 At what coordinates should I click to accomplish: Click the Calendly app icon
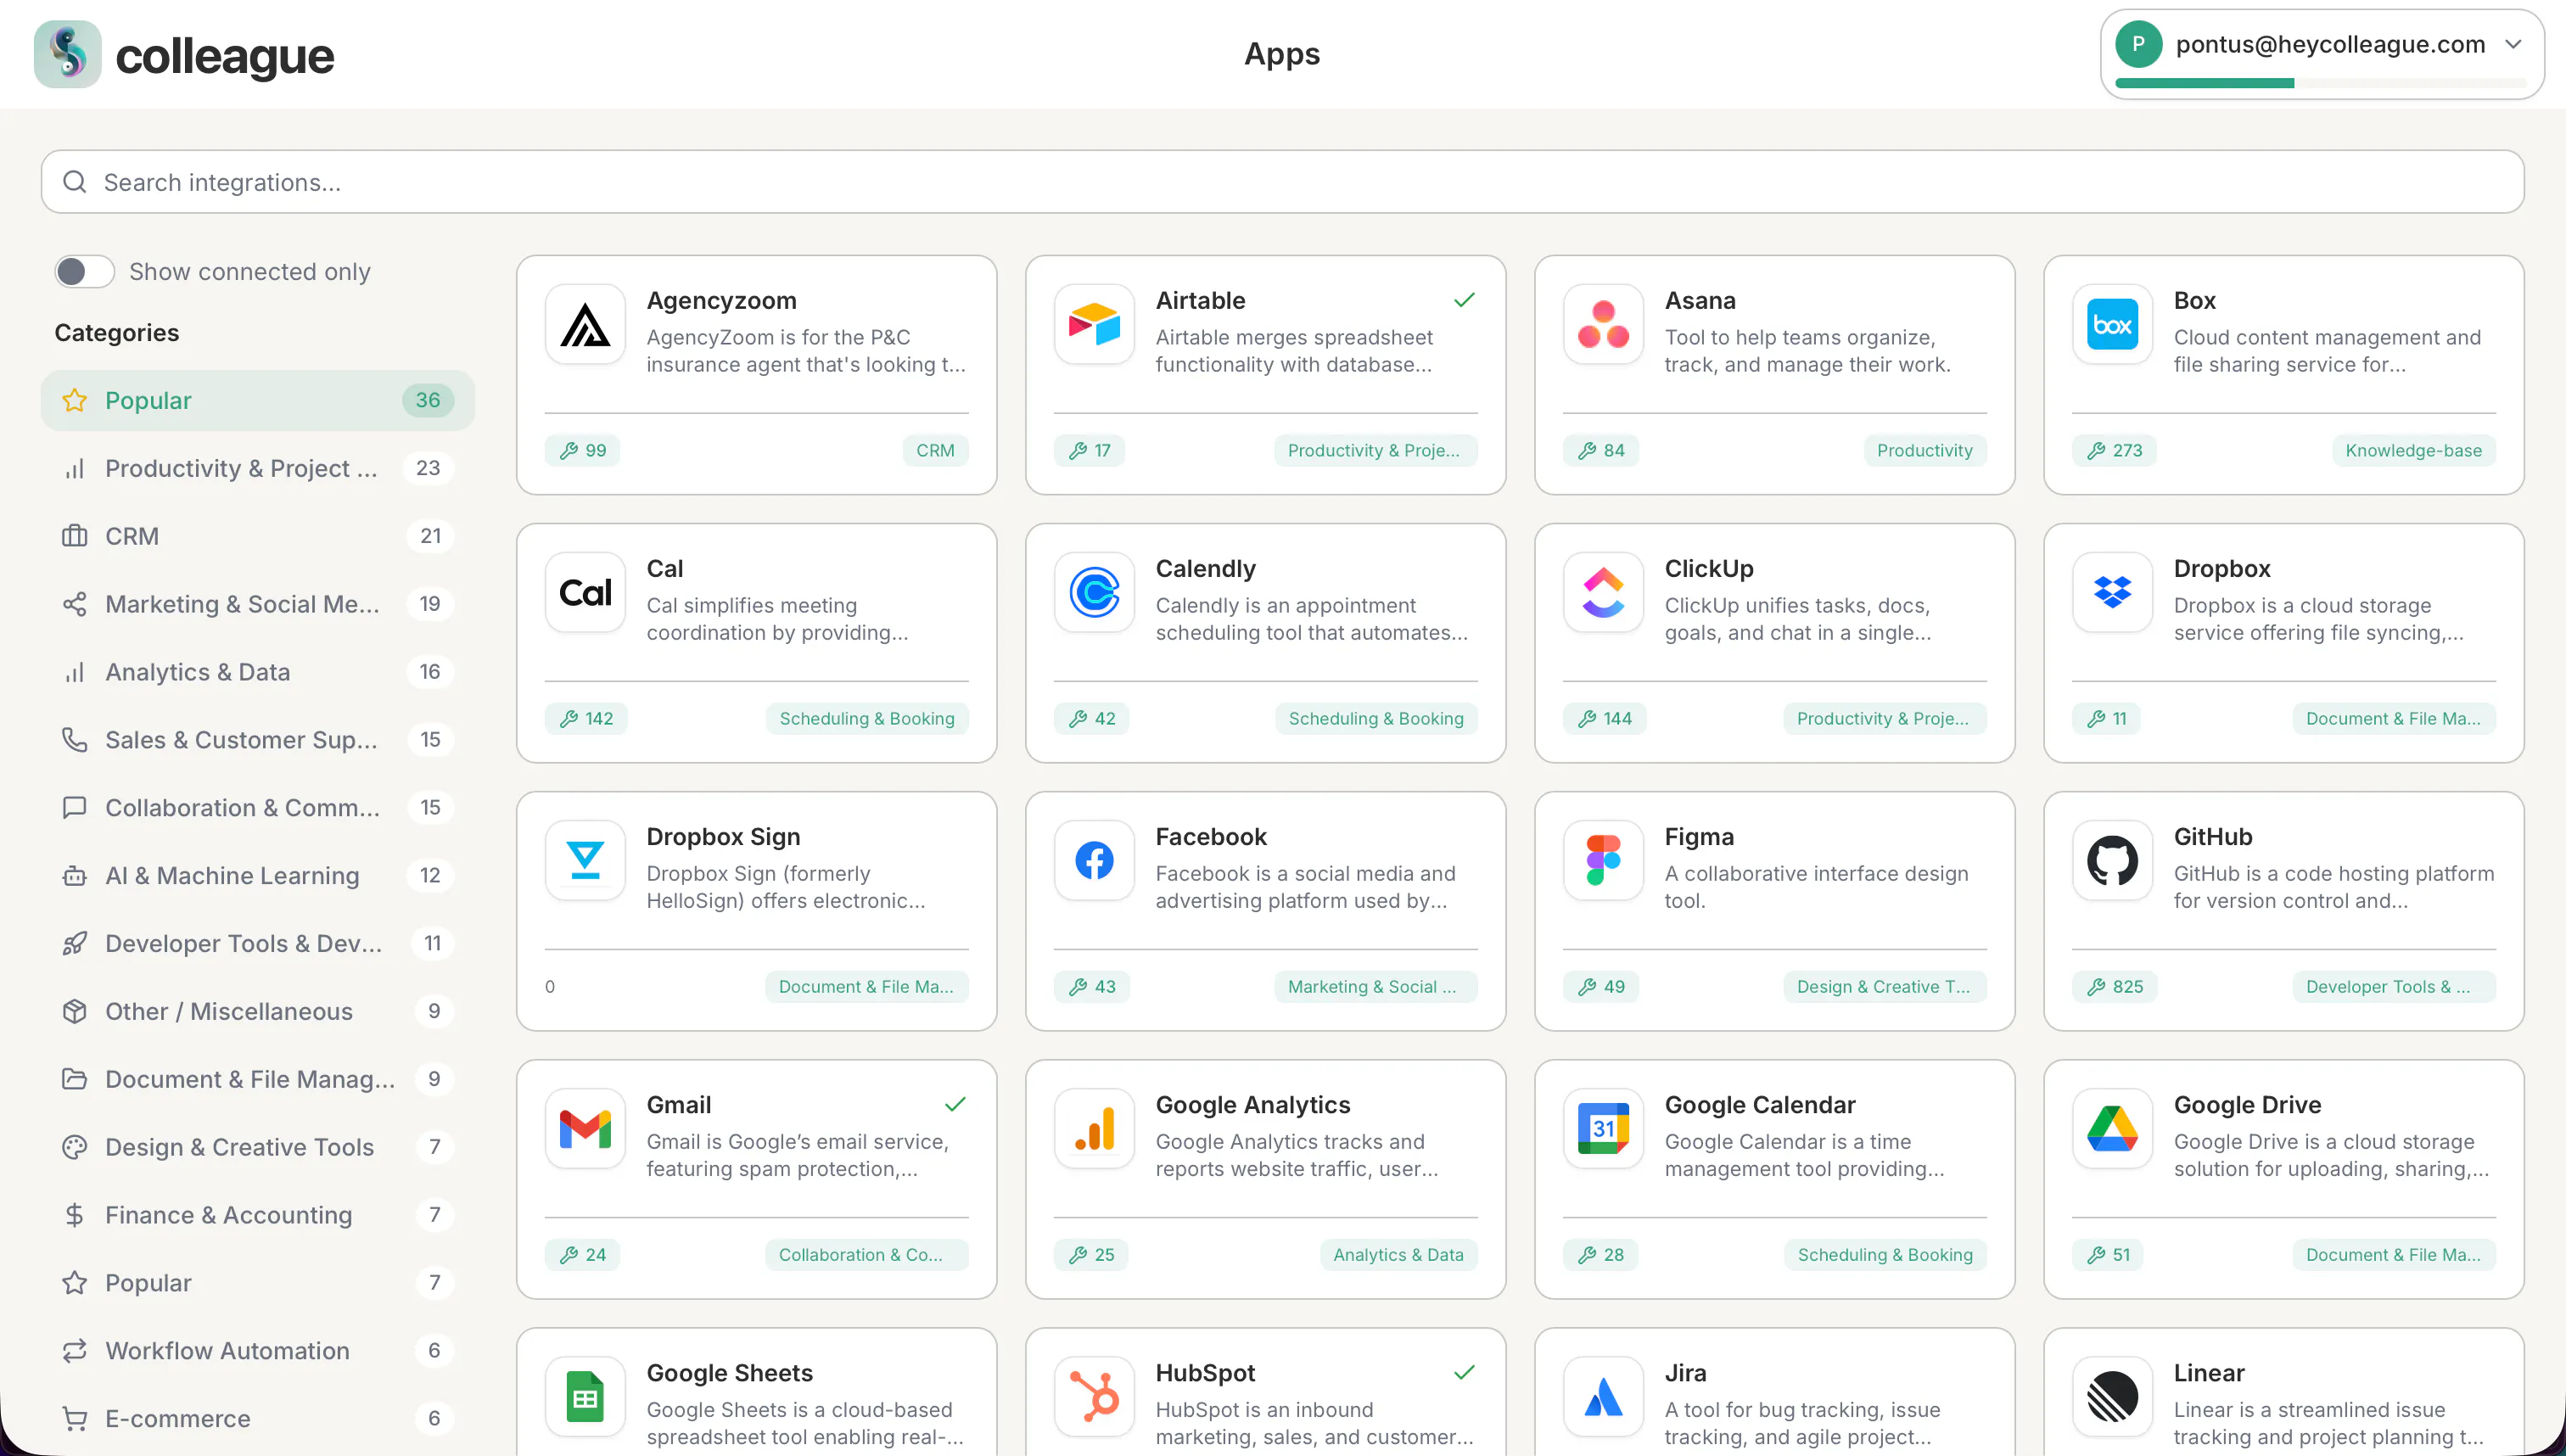coord(1094,592)
